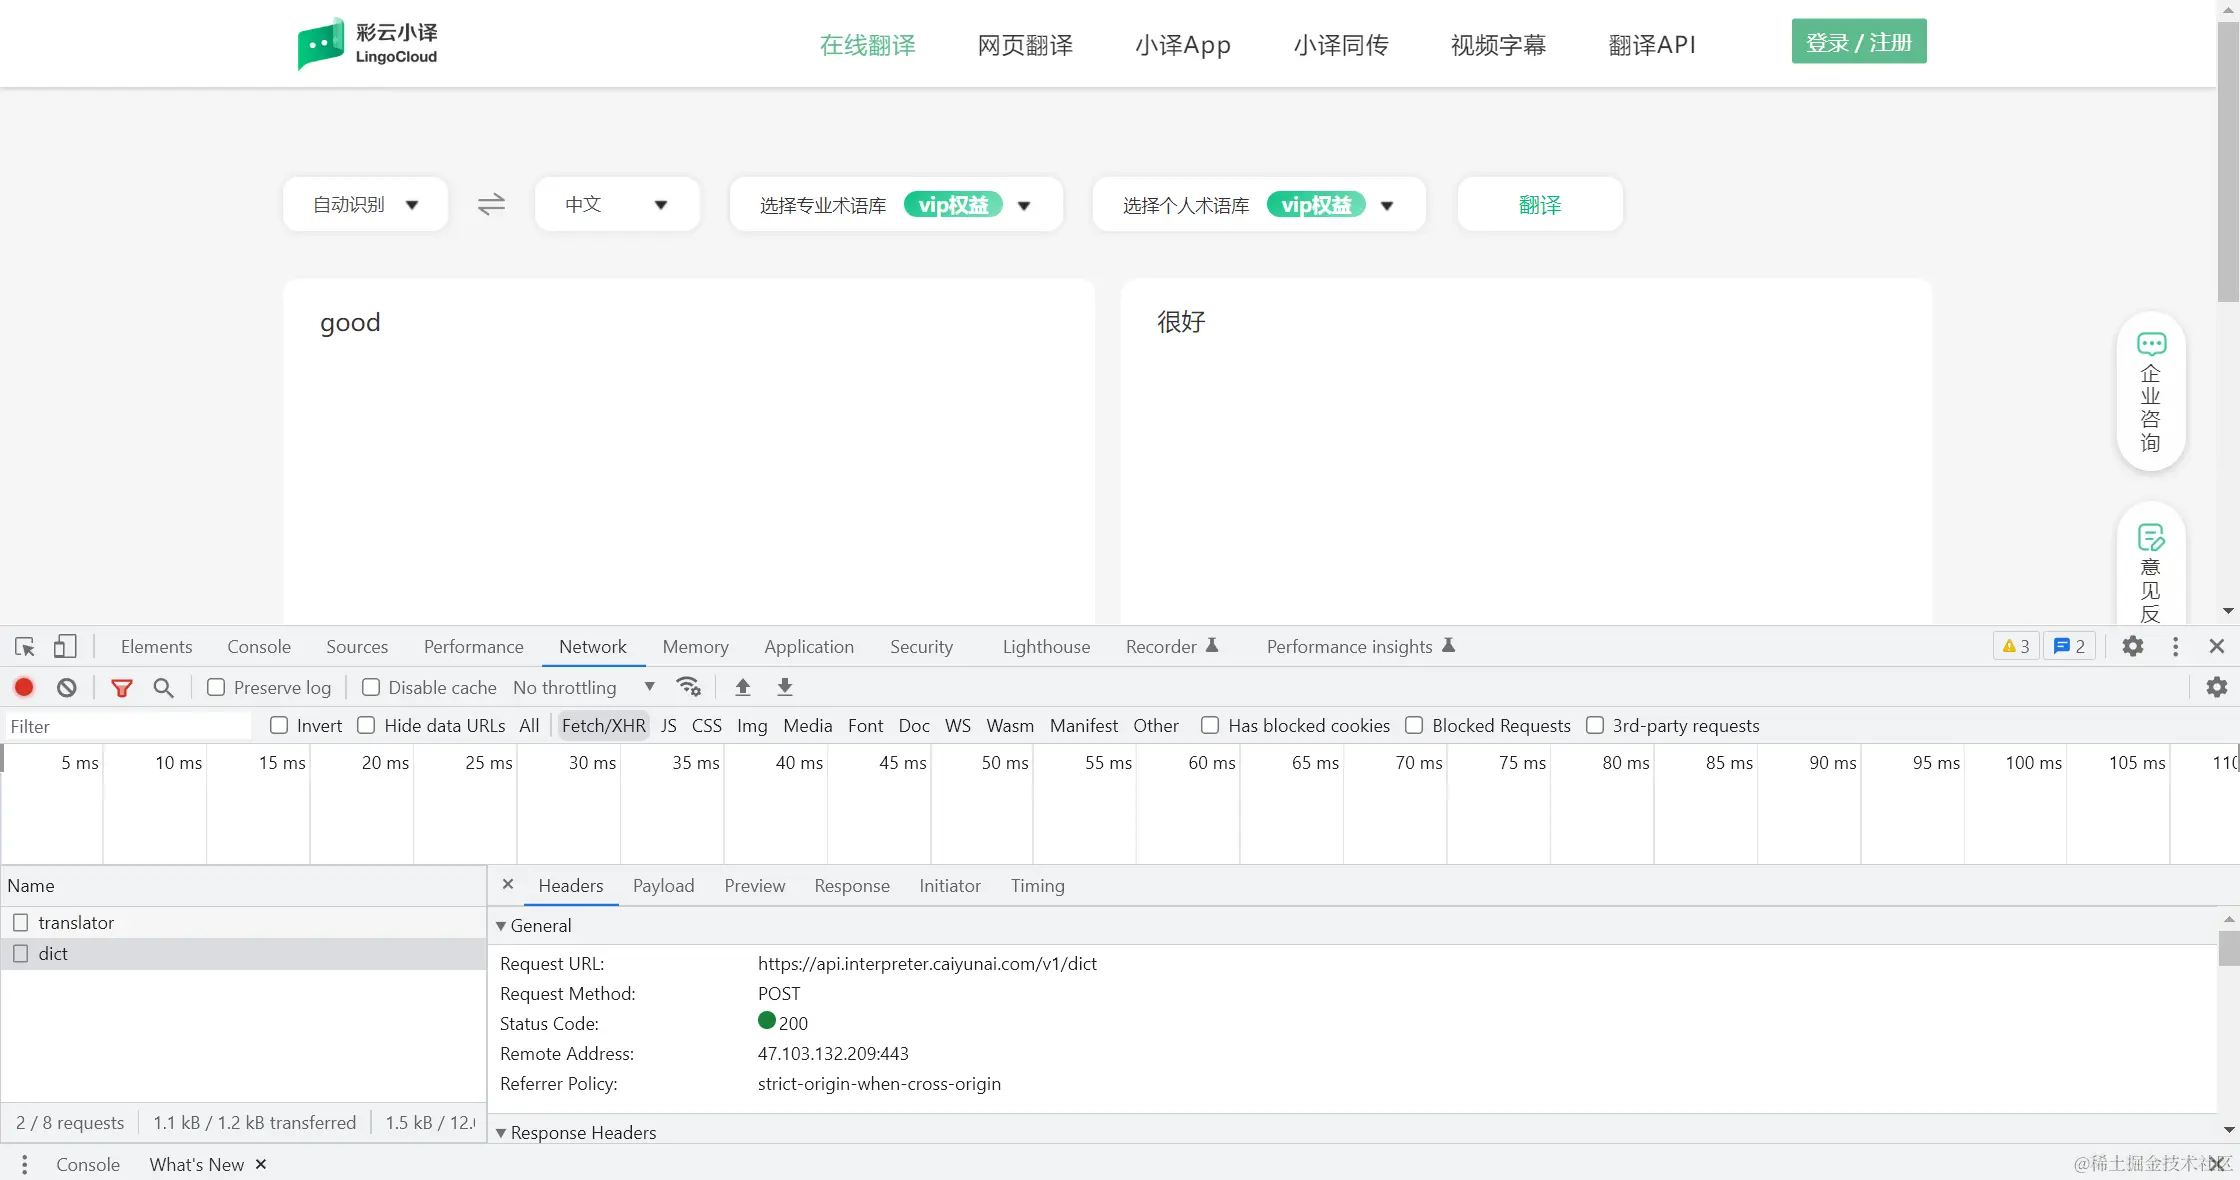Open the Console panel tab

point(258,647)
